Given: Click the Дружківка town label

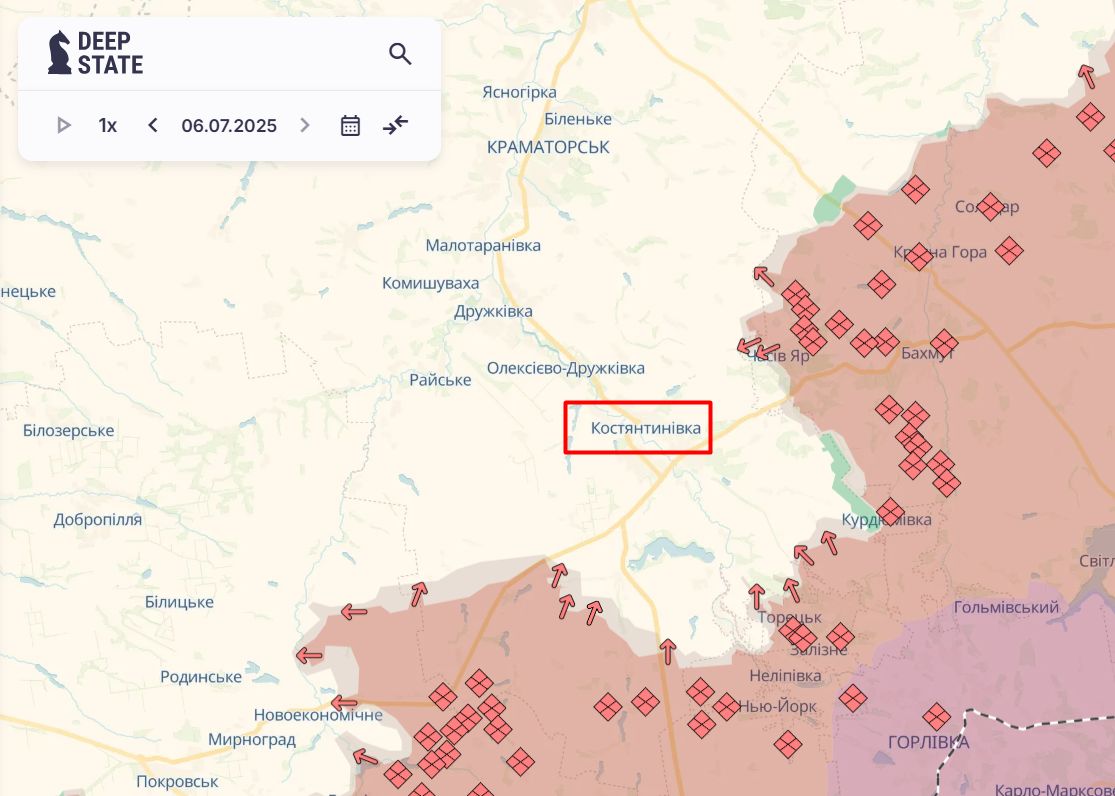Looking at the screenshot, I should (493, 311).
